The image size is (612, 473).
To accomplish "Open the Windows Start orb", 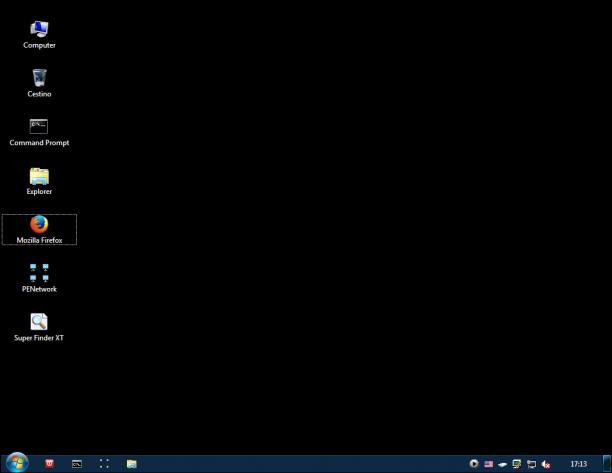I will click(x=17, y=463).
